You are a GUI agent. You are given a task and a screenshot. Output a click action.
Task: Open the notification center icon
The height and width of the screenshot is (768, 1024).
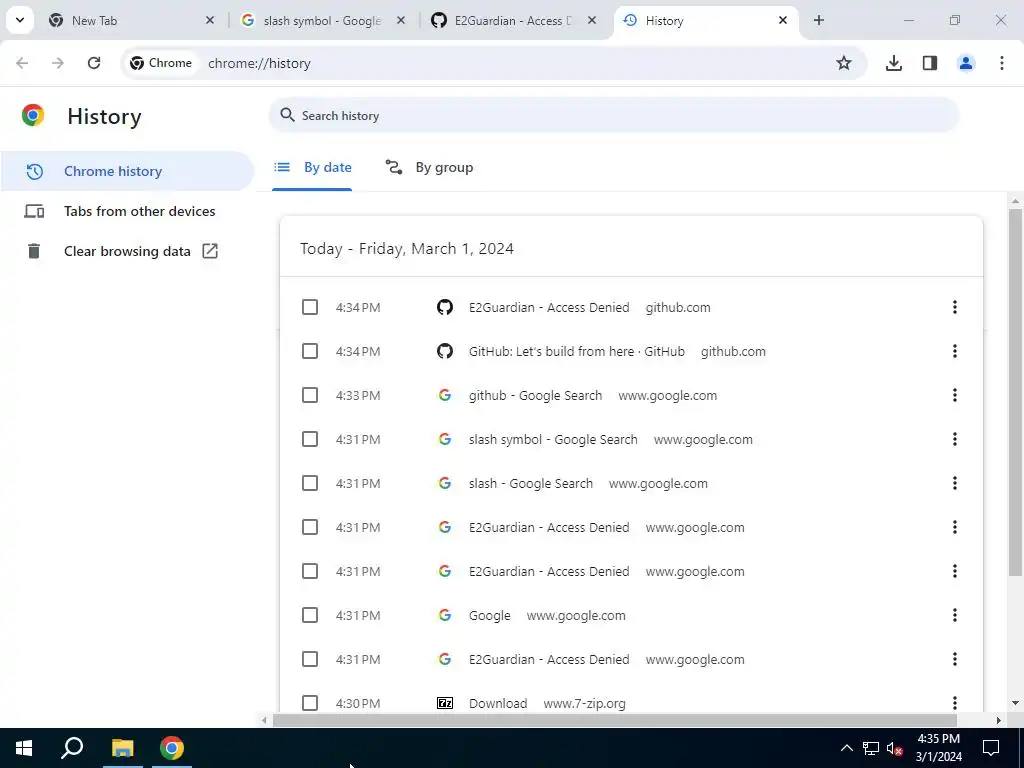point(991,748)
